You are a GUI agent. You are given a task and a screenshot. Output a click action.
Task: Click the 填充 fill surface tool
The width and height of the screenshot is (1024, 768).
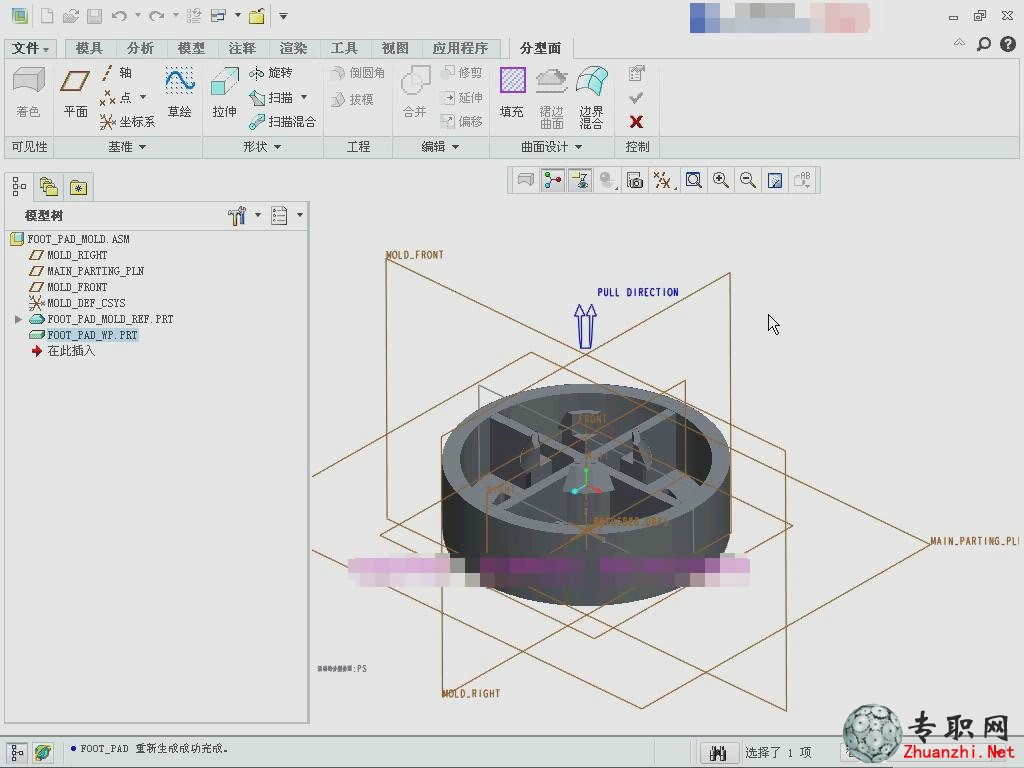[x=512, y=92]
